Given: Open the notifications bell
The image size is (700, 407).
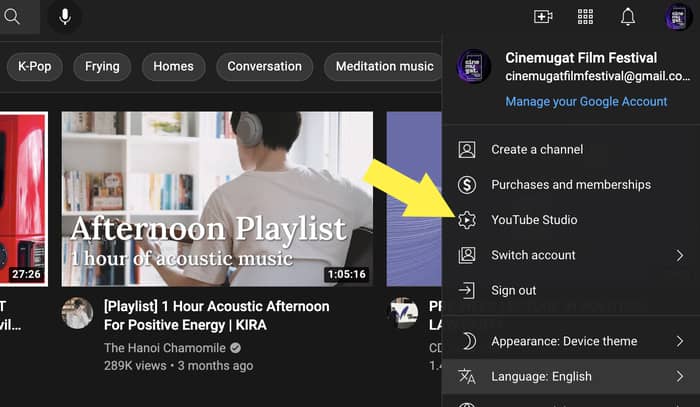Looking at the screenshot, I should (x=628, y=17).
